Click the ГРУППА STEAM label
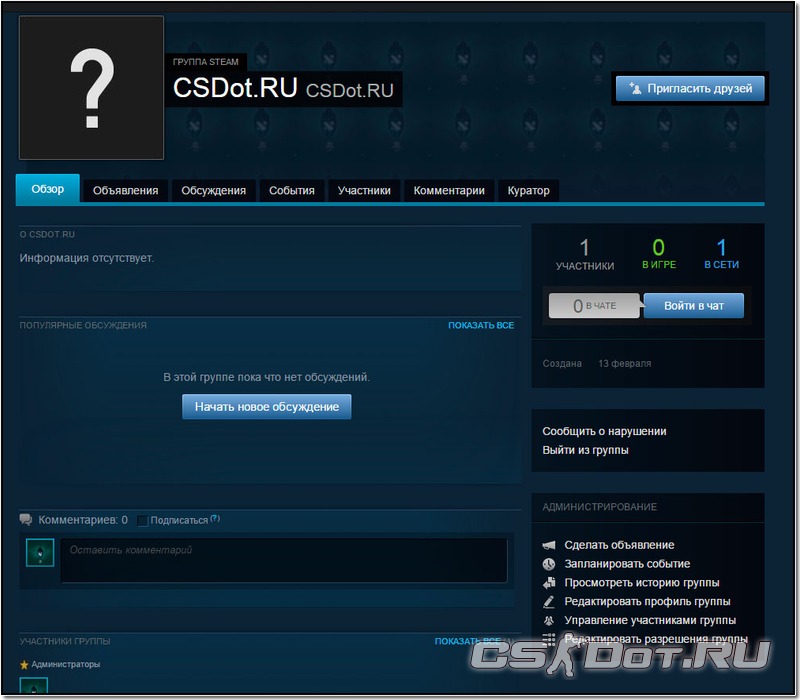The height and width of the screenshot is (700, 800). [206, 62]
